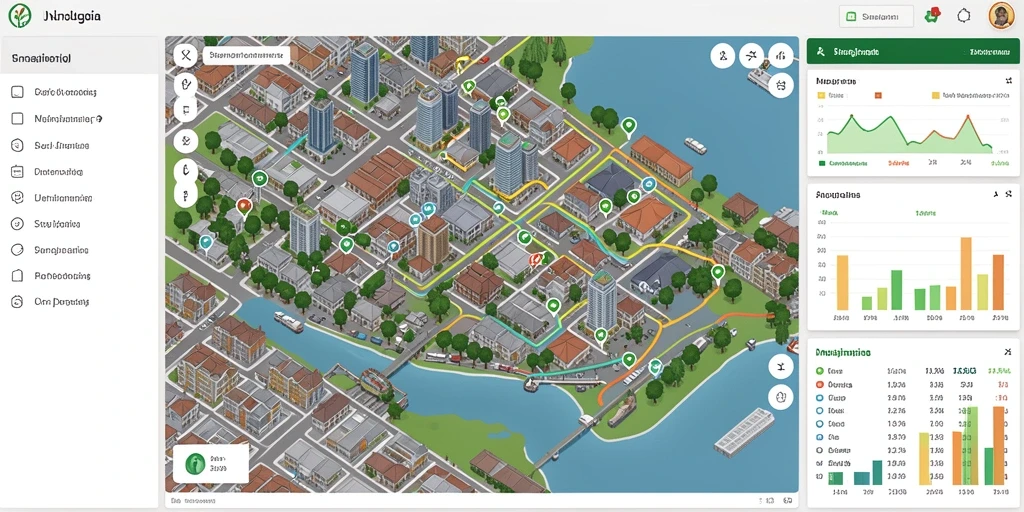The width and height of the screenshot is (1024, 512).
Task: Collapse the bottom data table panel via corner icon
Action: pos(1008,352)
